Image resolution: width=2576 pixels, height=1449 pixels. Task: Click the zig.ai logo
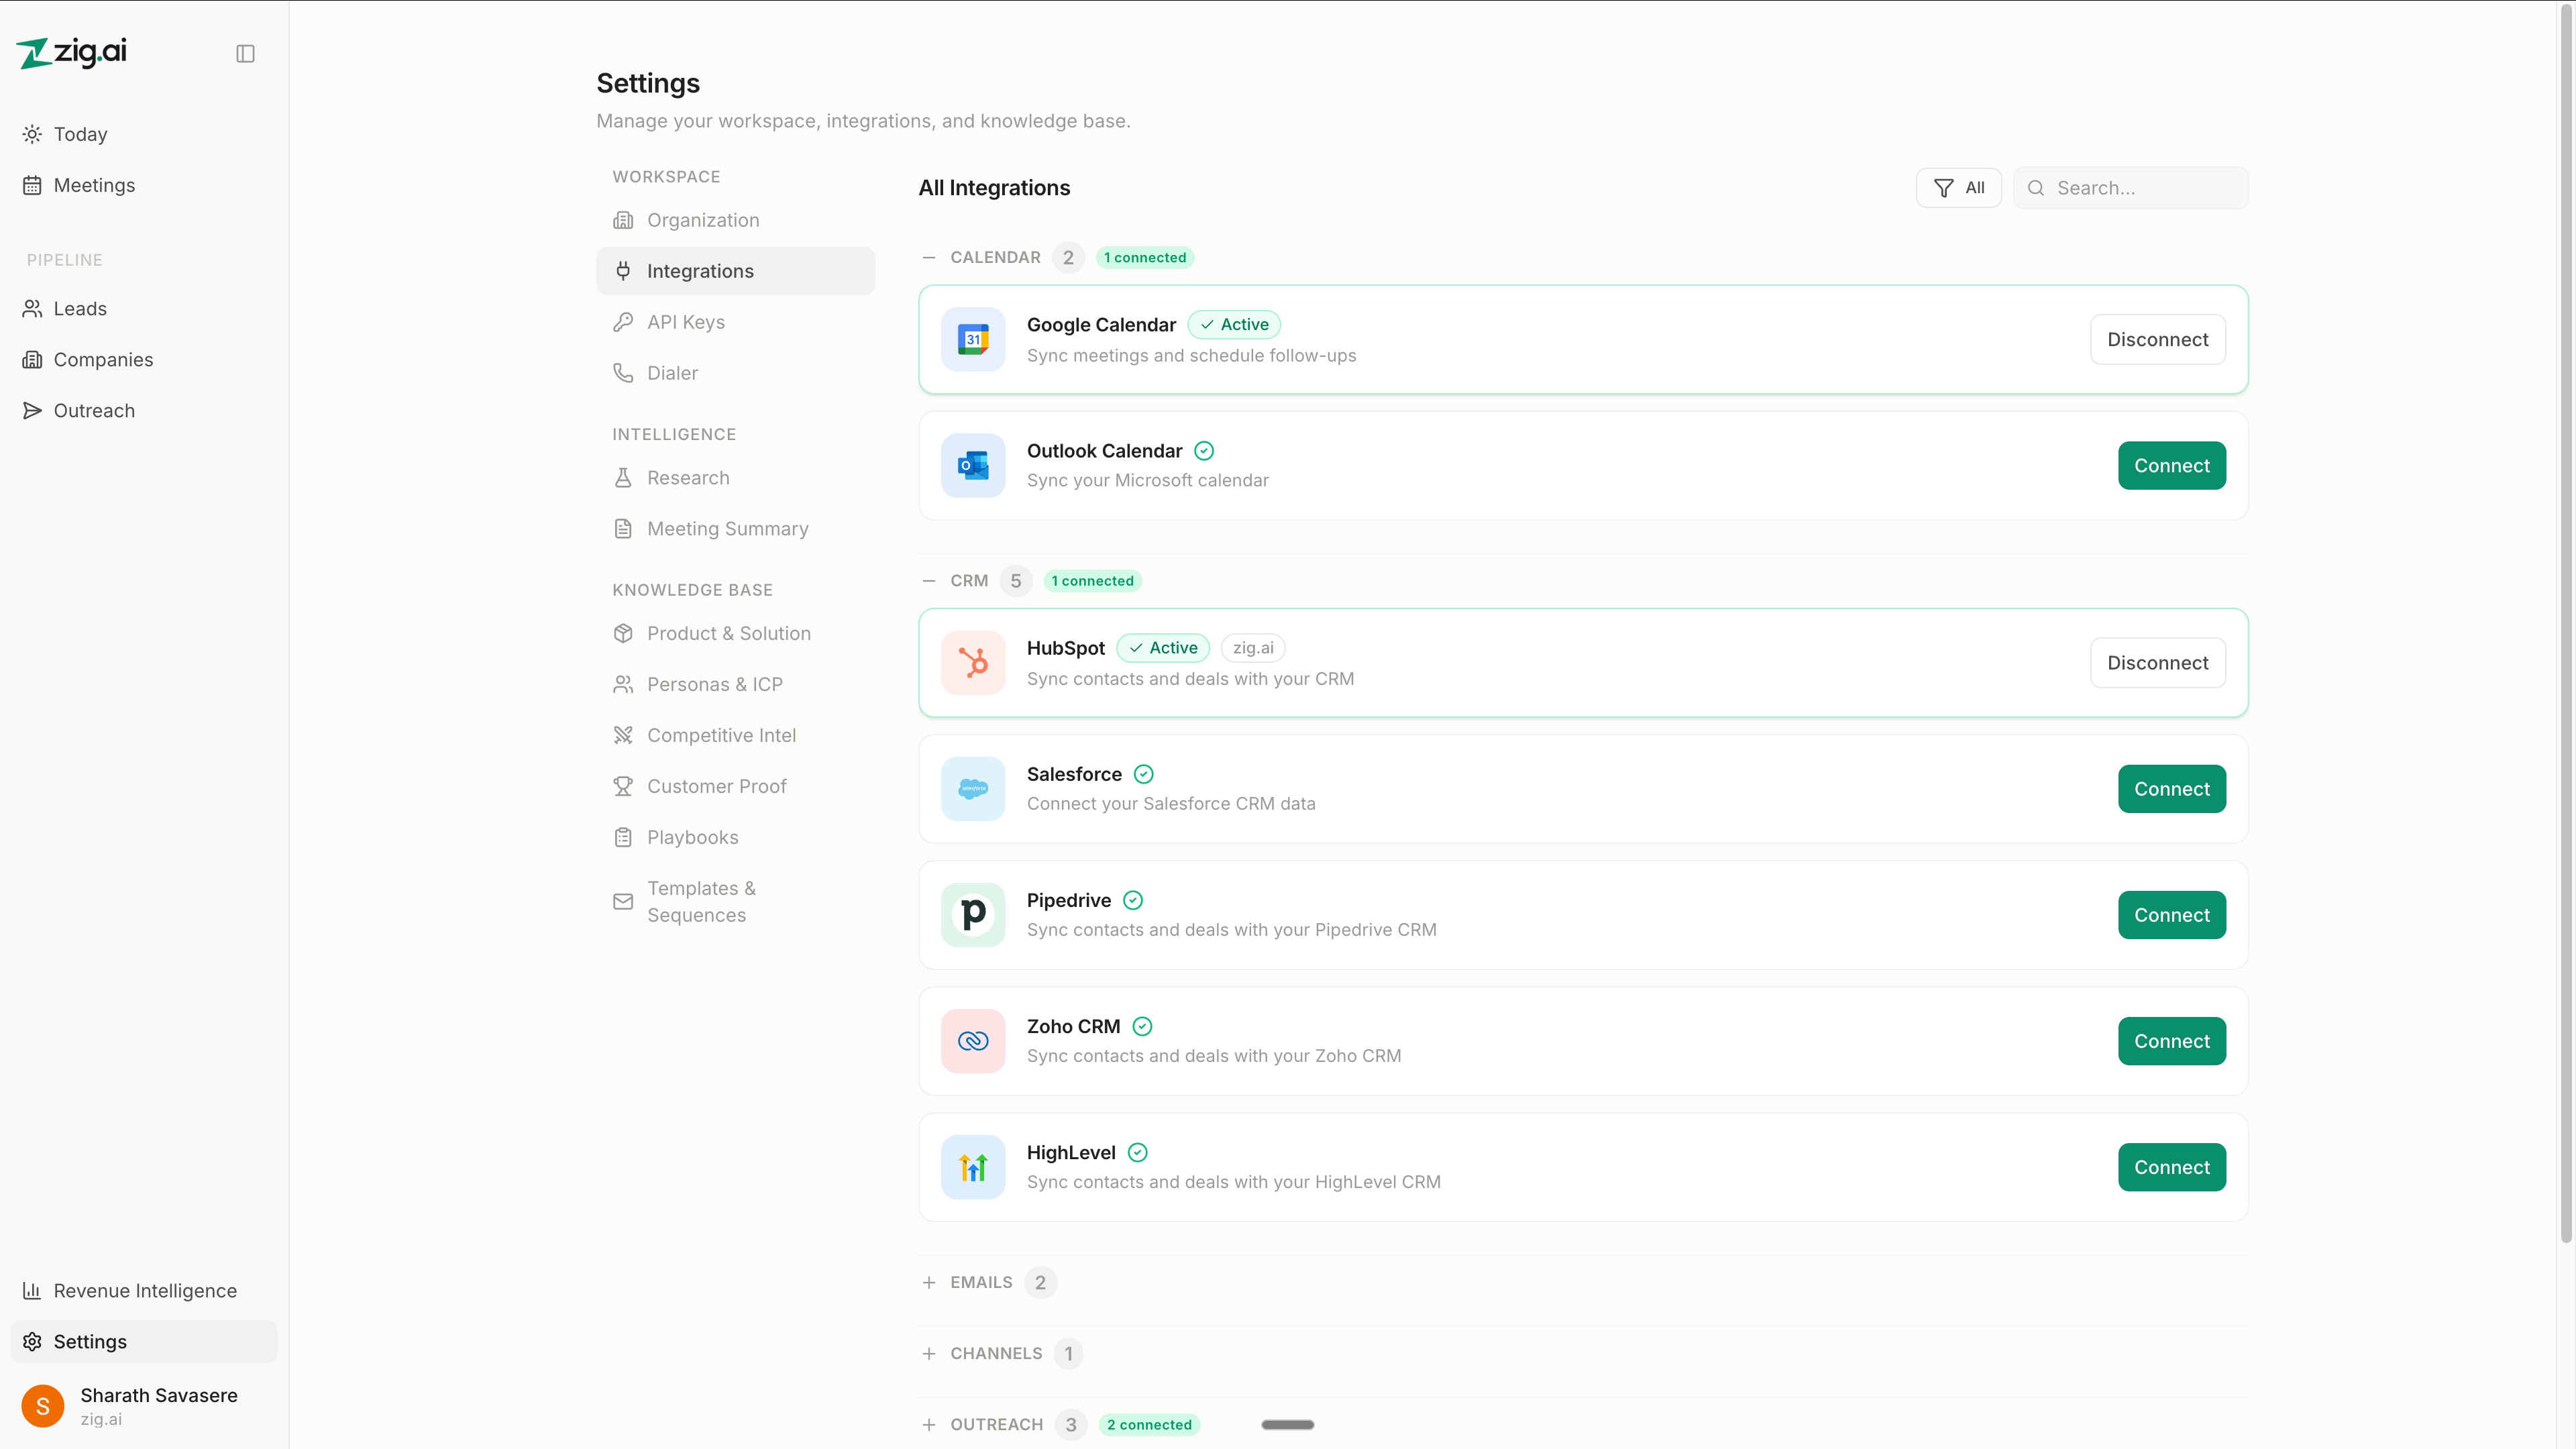click(x=72, y=52)
